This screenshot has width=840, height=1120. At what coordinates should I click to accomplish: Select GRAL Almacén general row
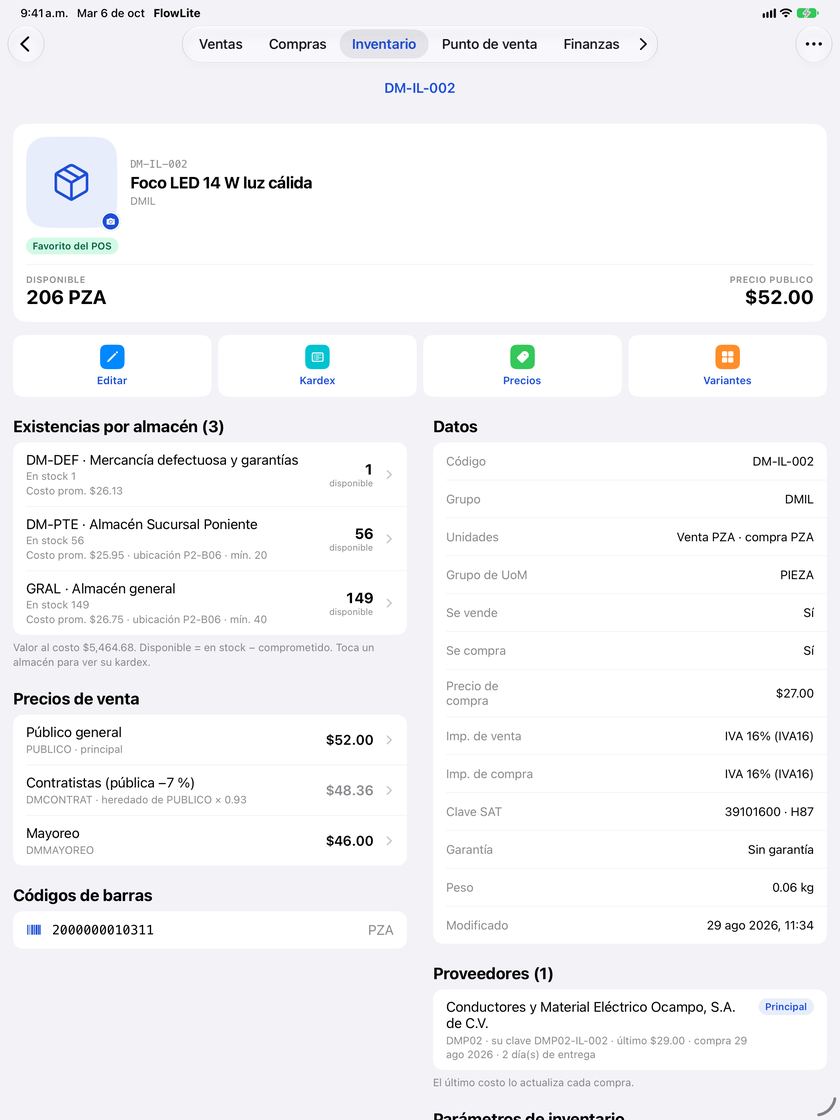pos(210,603)
